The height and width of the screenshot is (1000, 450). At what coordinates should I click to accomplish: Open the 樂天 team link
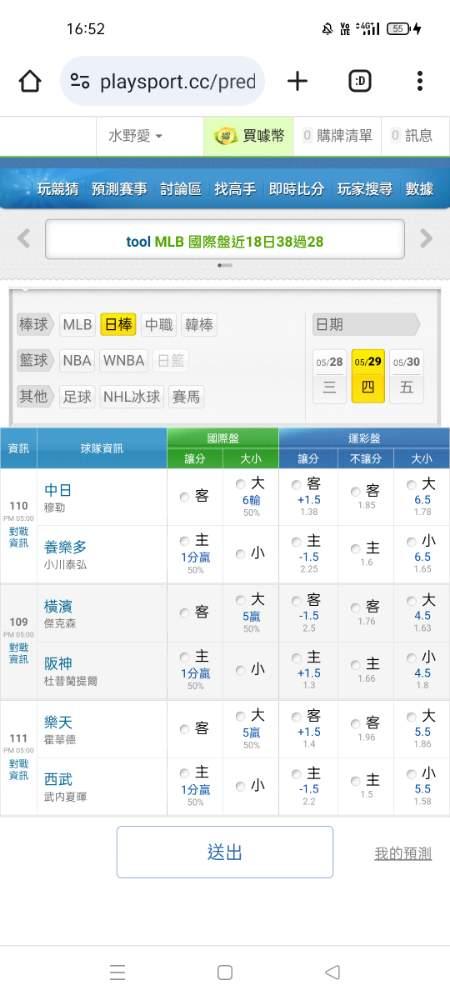58,722
